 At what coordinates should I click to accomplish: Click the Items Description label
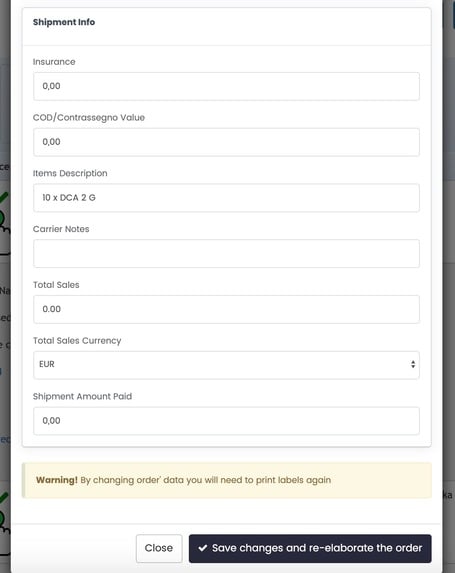pyautogui.click(x=70, y=173)
